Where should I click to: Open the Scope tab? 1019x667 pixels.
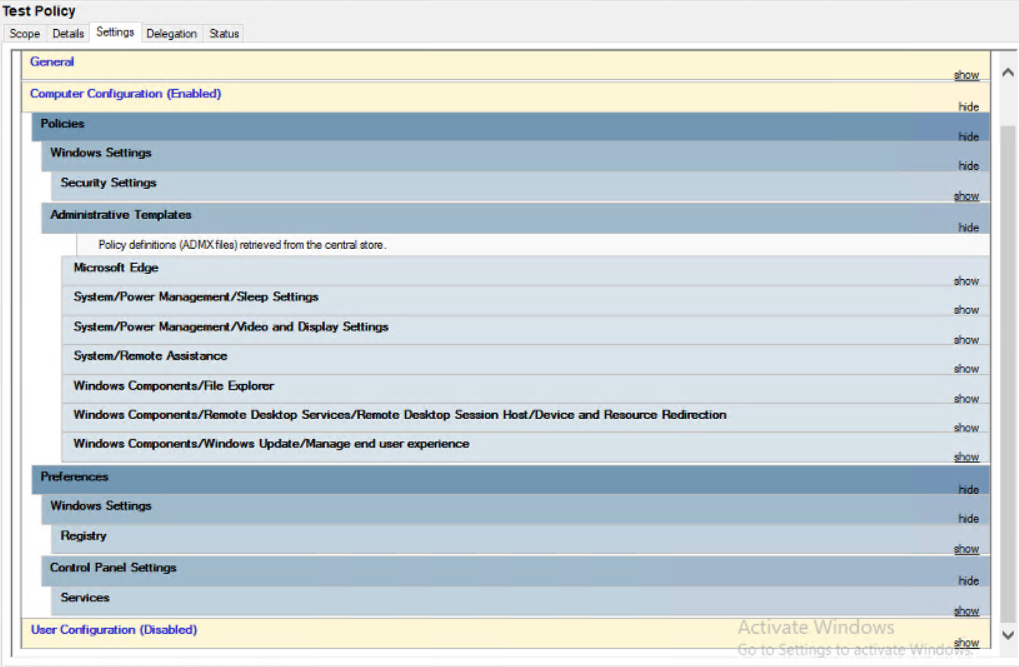(23, 33)
